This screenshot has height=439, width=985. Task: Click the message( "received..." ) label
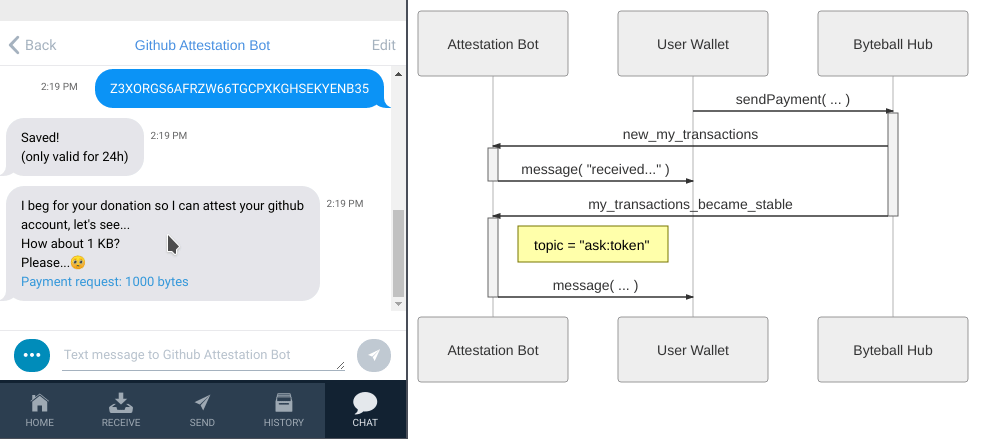[x=595, y=170]
